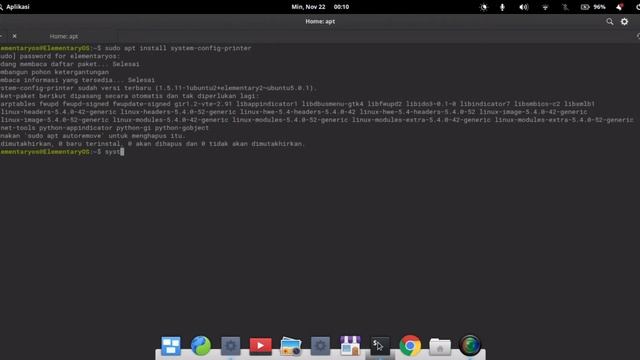Open second gear settings dock icon
This screenshot has height=360, width=640.
click(320, 346)
